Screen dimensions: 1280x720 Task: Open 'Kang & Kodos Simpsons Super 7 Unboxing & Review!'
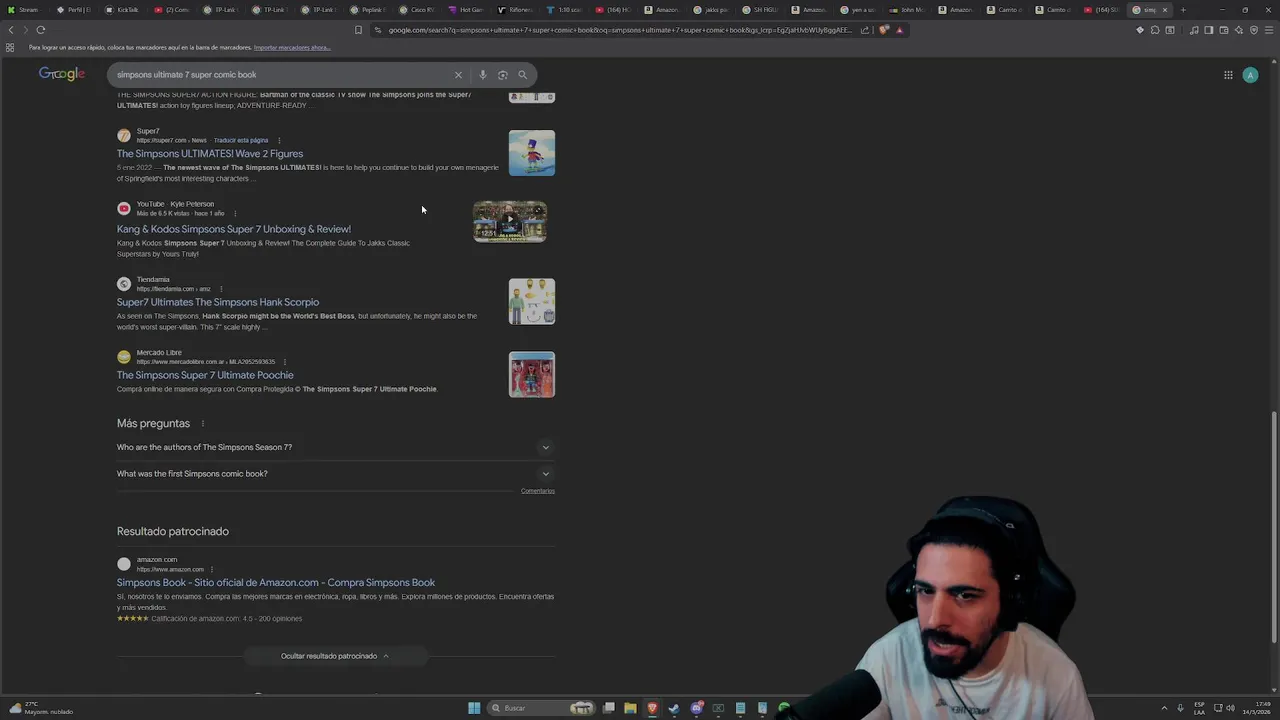click(x=234, y=229)
